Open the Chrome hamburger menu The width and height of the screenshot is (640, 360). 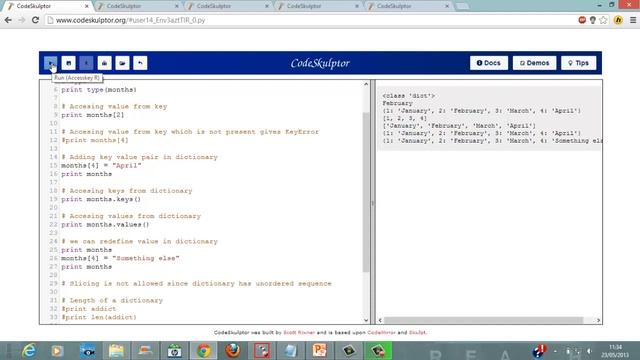[x=633, y=20]
